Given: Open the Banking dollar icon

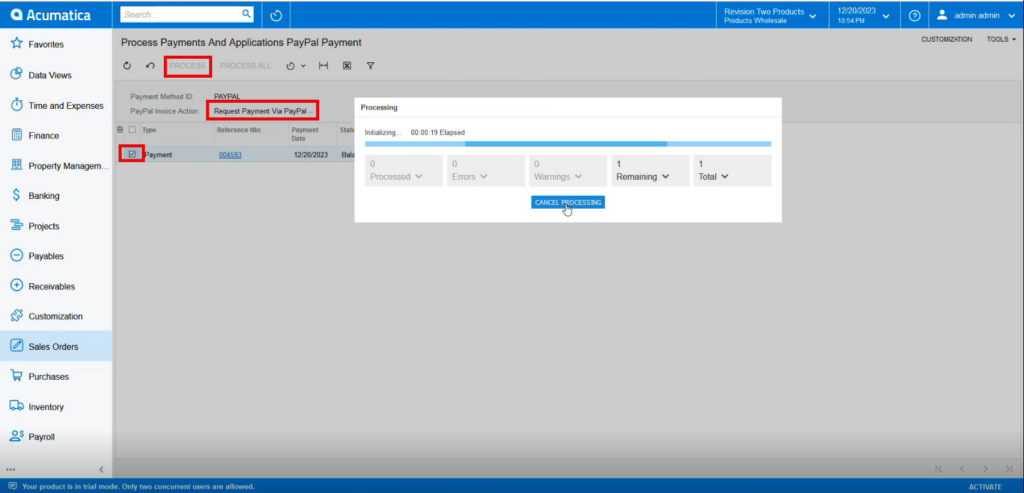Looking at the screenshot, I should tap(17, 195).
